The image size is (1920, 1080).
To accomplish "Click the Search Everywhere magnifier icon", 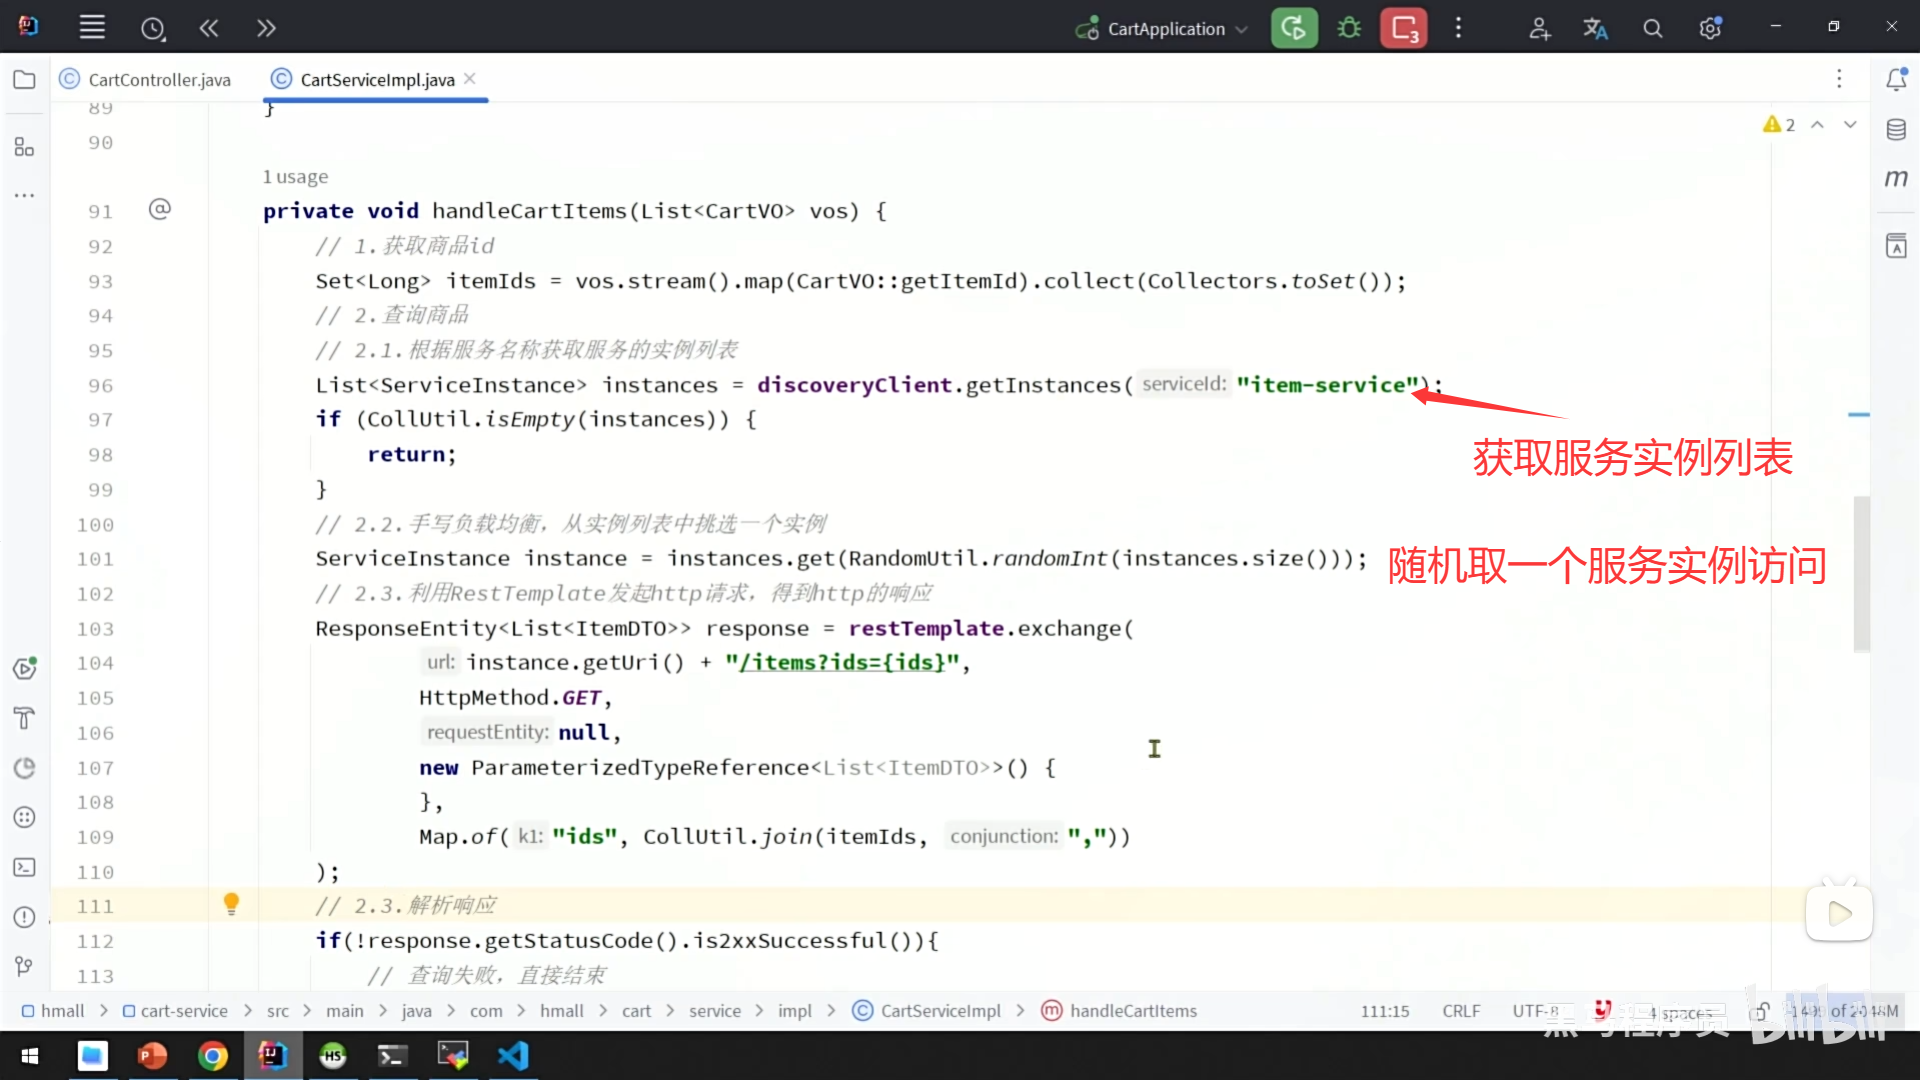I will pos(1652,29).
